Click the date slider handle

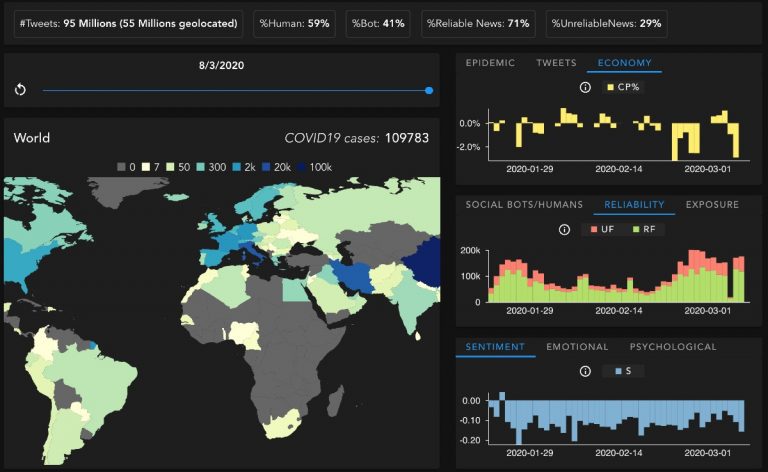point(429,90)
